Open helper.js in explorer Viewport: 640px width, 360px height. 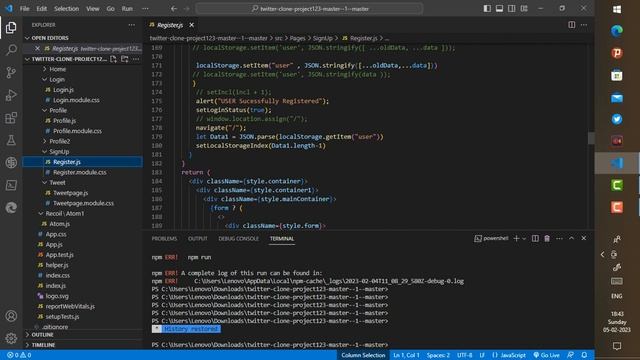[x=57, y=265]
